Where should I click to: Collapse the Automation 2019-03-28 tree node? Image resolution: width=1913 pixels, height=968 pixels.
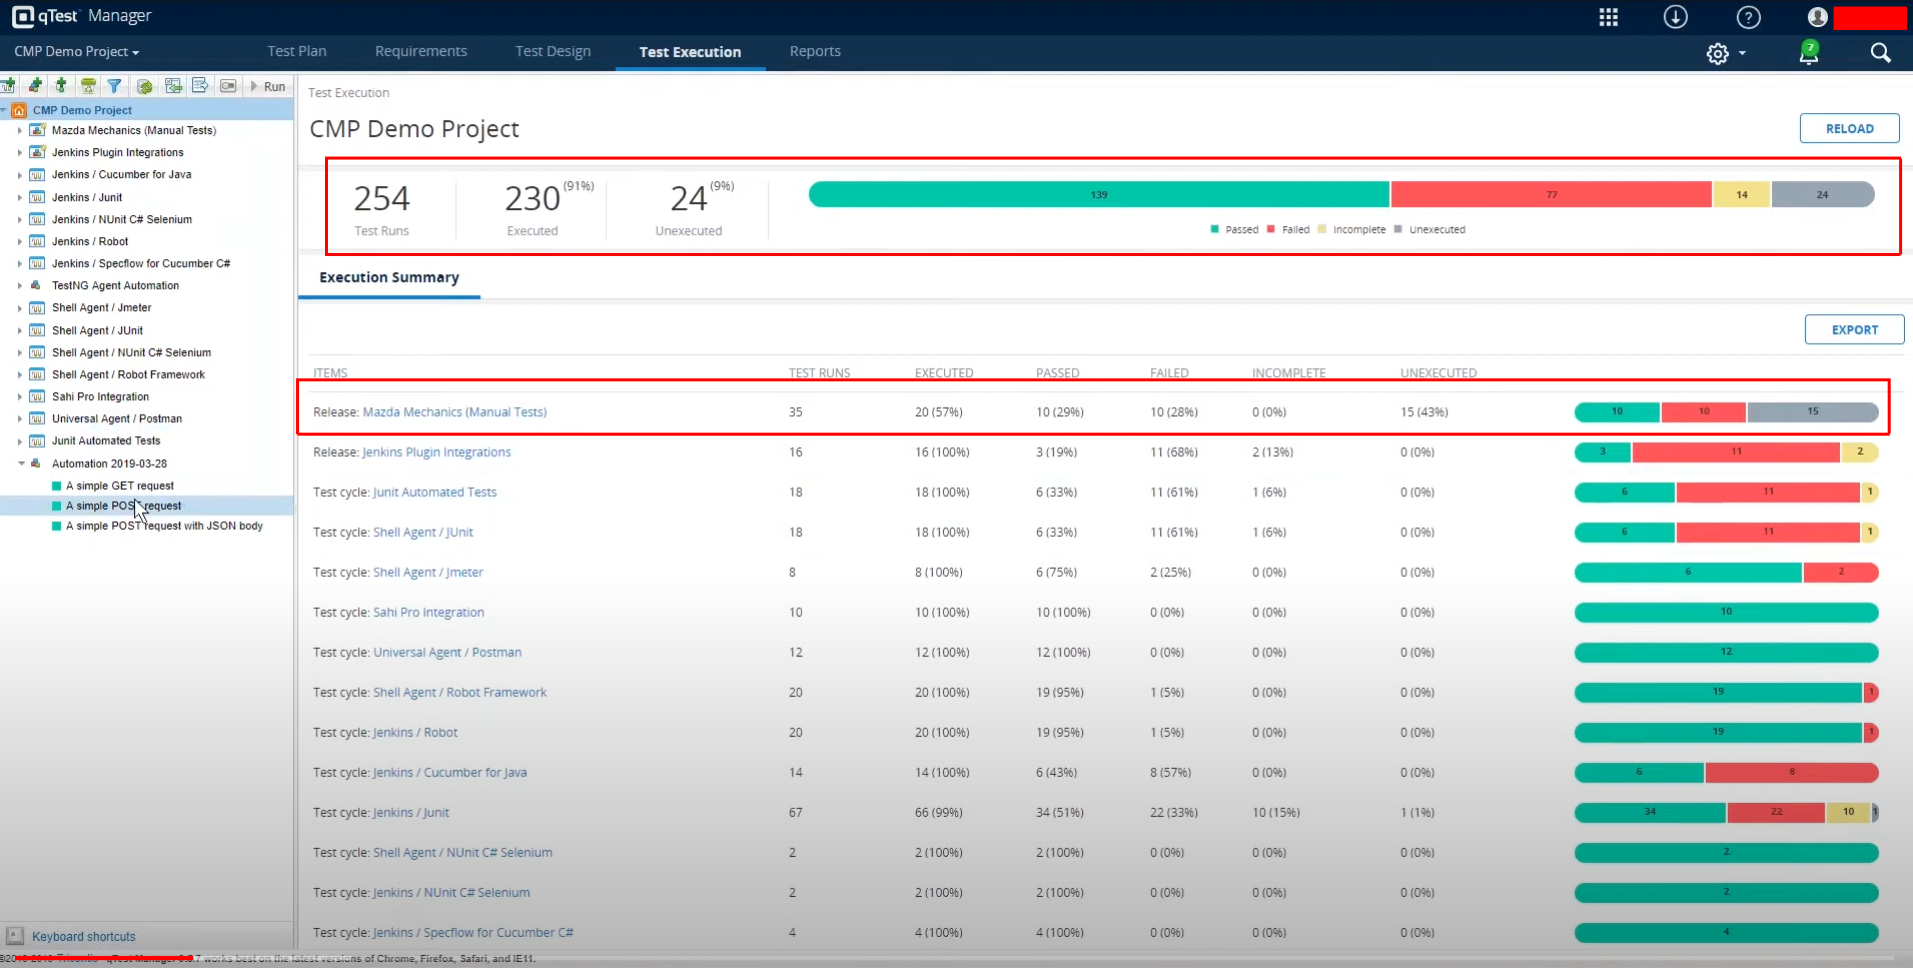pyautogui.click(x=21, y=464)
